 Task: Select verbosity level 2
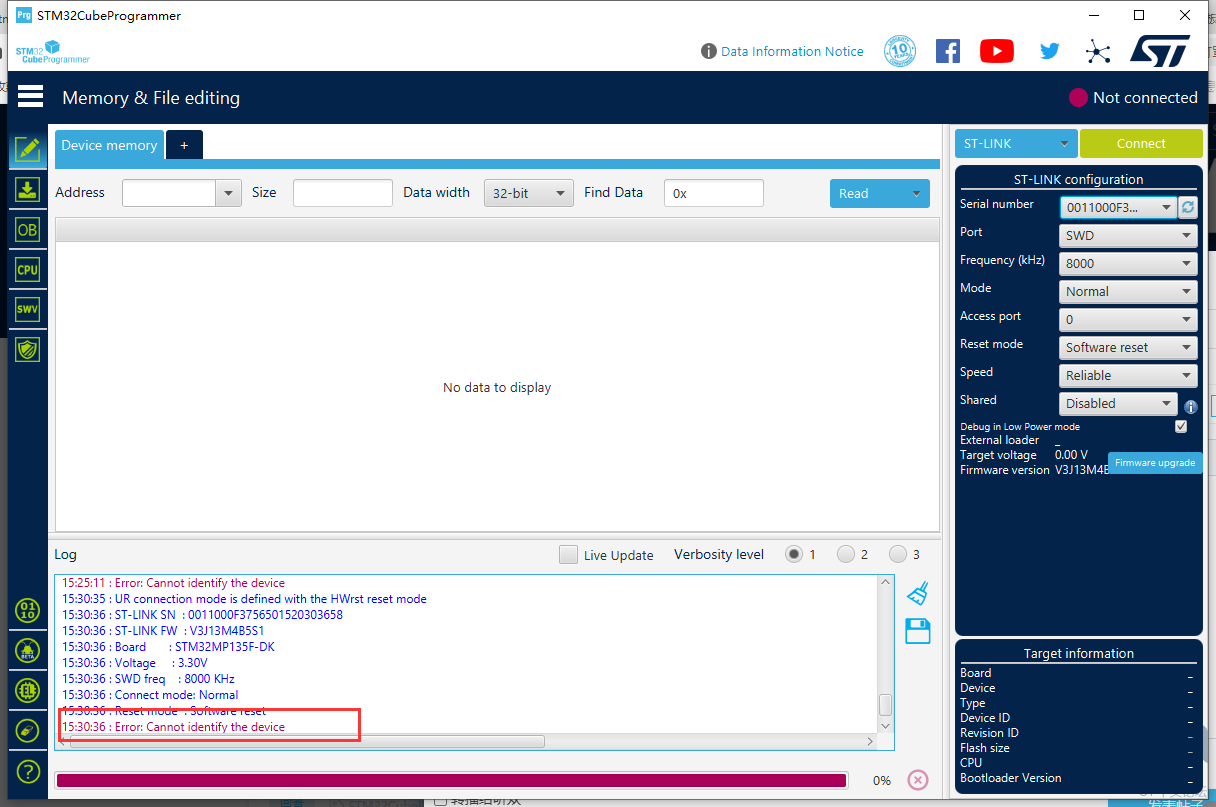point(846,554)
